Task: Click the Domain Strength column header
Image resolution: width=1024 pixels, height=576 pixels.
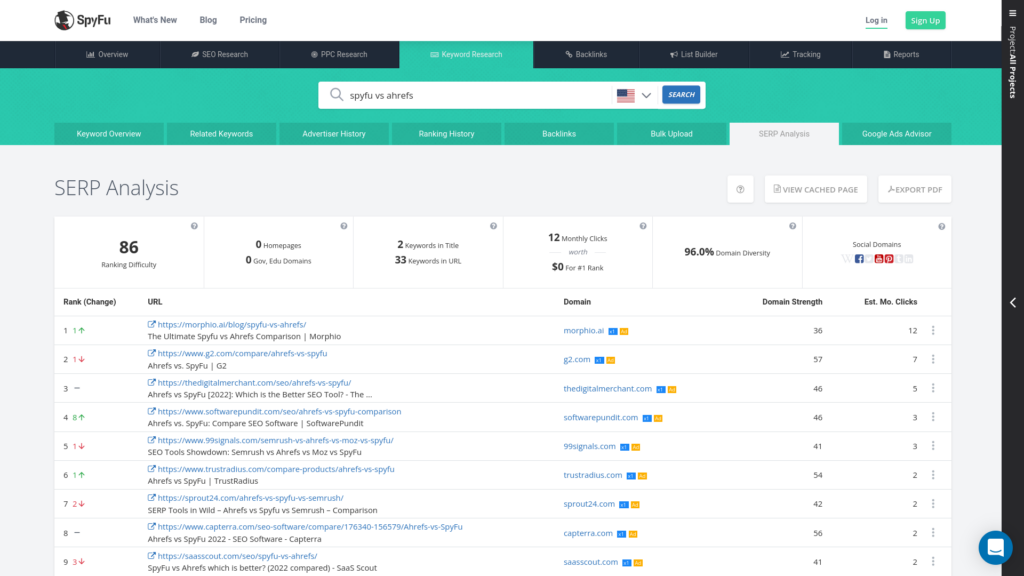Action: (792, 302)
